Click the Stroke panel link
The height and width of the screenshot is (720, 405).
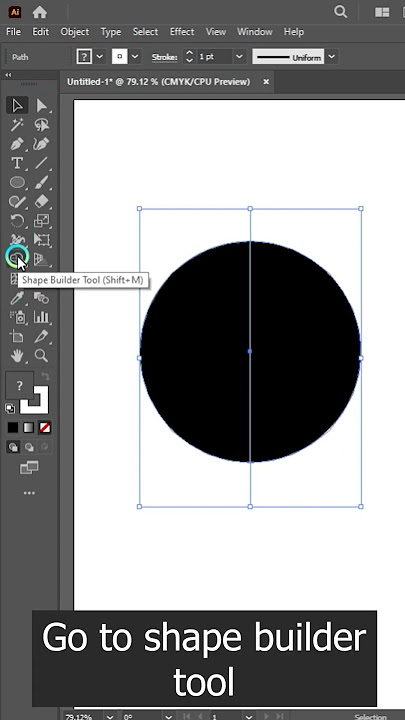click(x=164, y=57)
